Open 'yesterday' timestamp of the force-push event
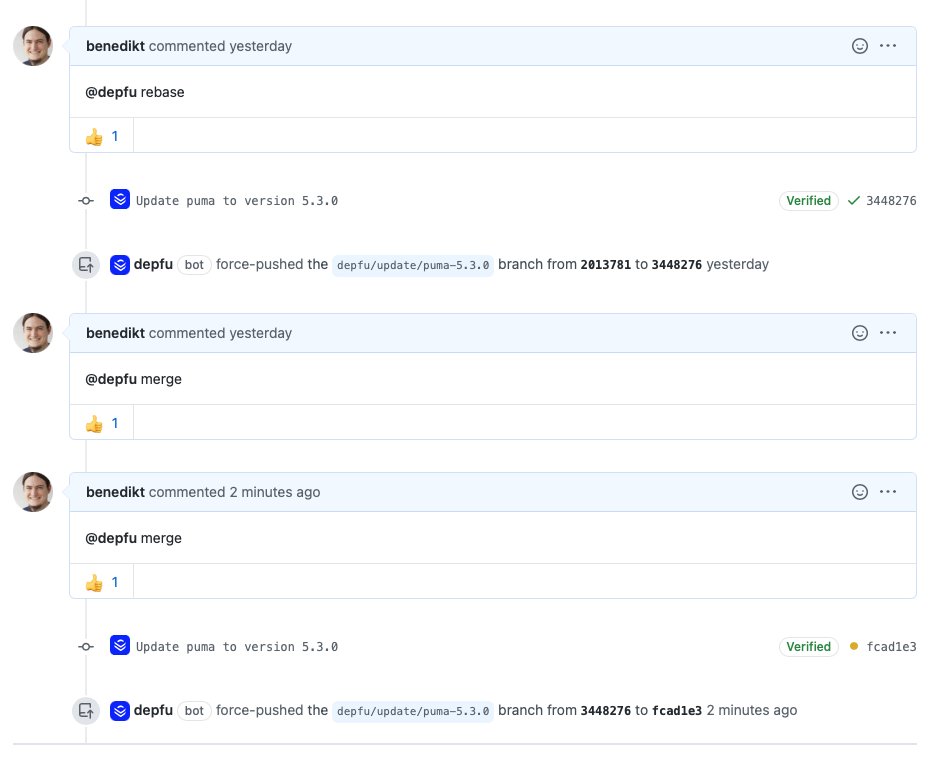 click(x=737, y=264)
